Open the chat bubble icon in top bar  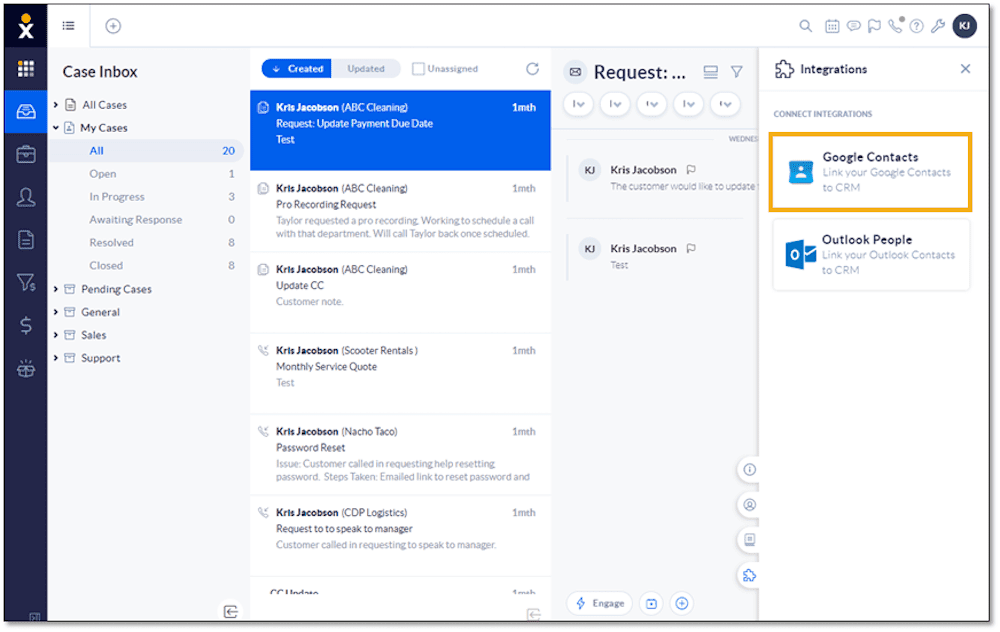coord(853,26)
